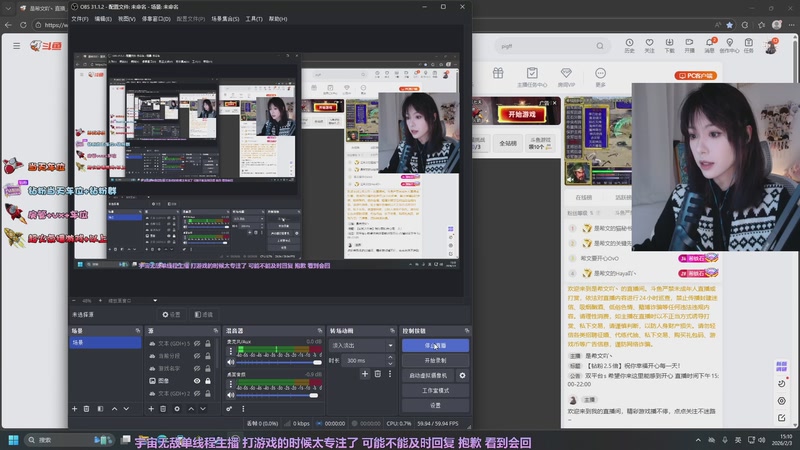Open source properties gear in Sources panel
The image size is (800, 450).
coord(177,409)
